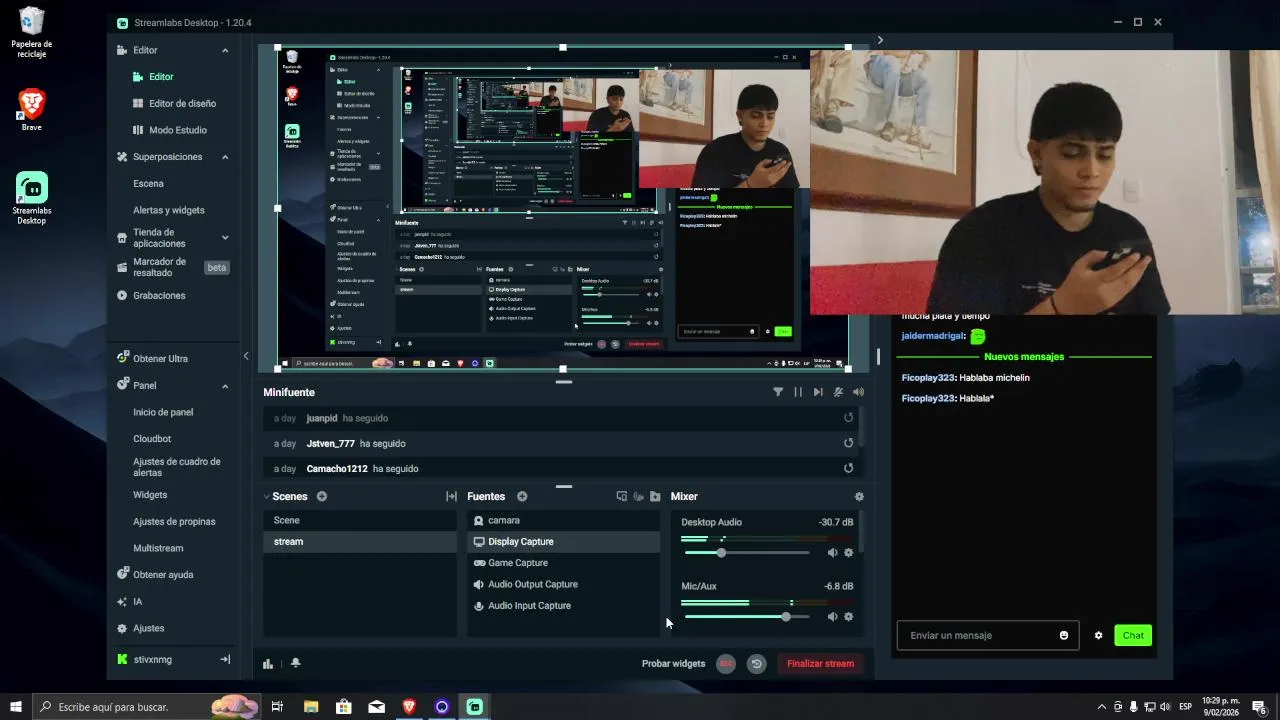Screen dimensions: 1280x720
Task: Open chat settings gear
Action: point(1098,635)
